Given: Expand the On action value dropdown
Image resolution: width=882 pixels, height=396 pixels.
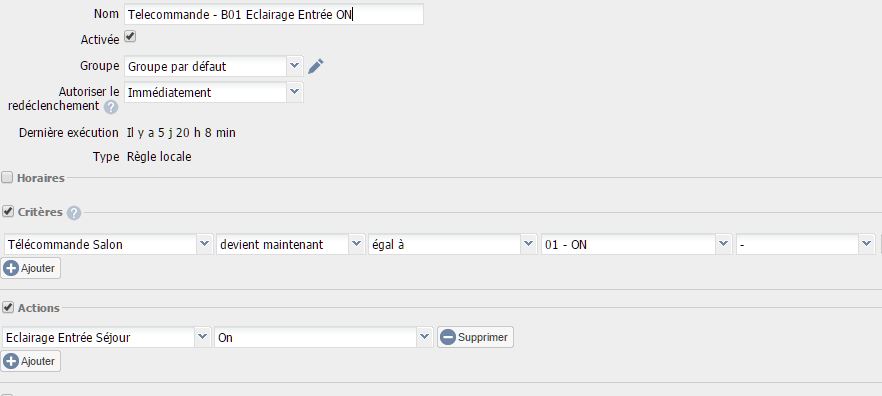Looking at the screenshot, I should pyautogui.click(x=323, y=338).
